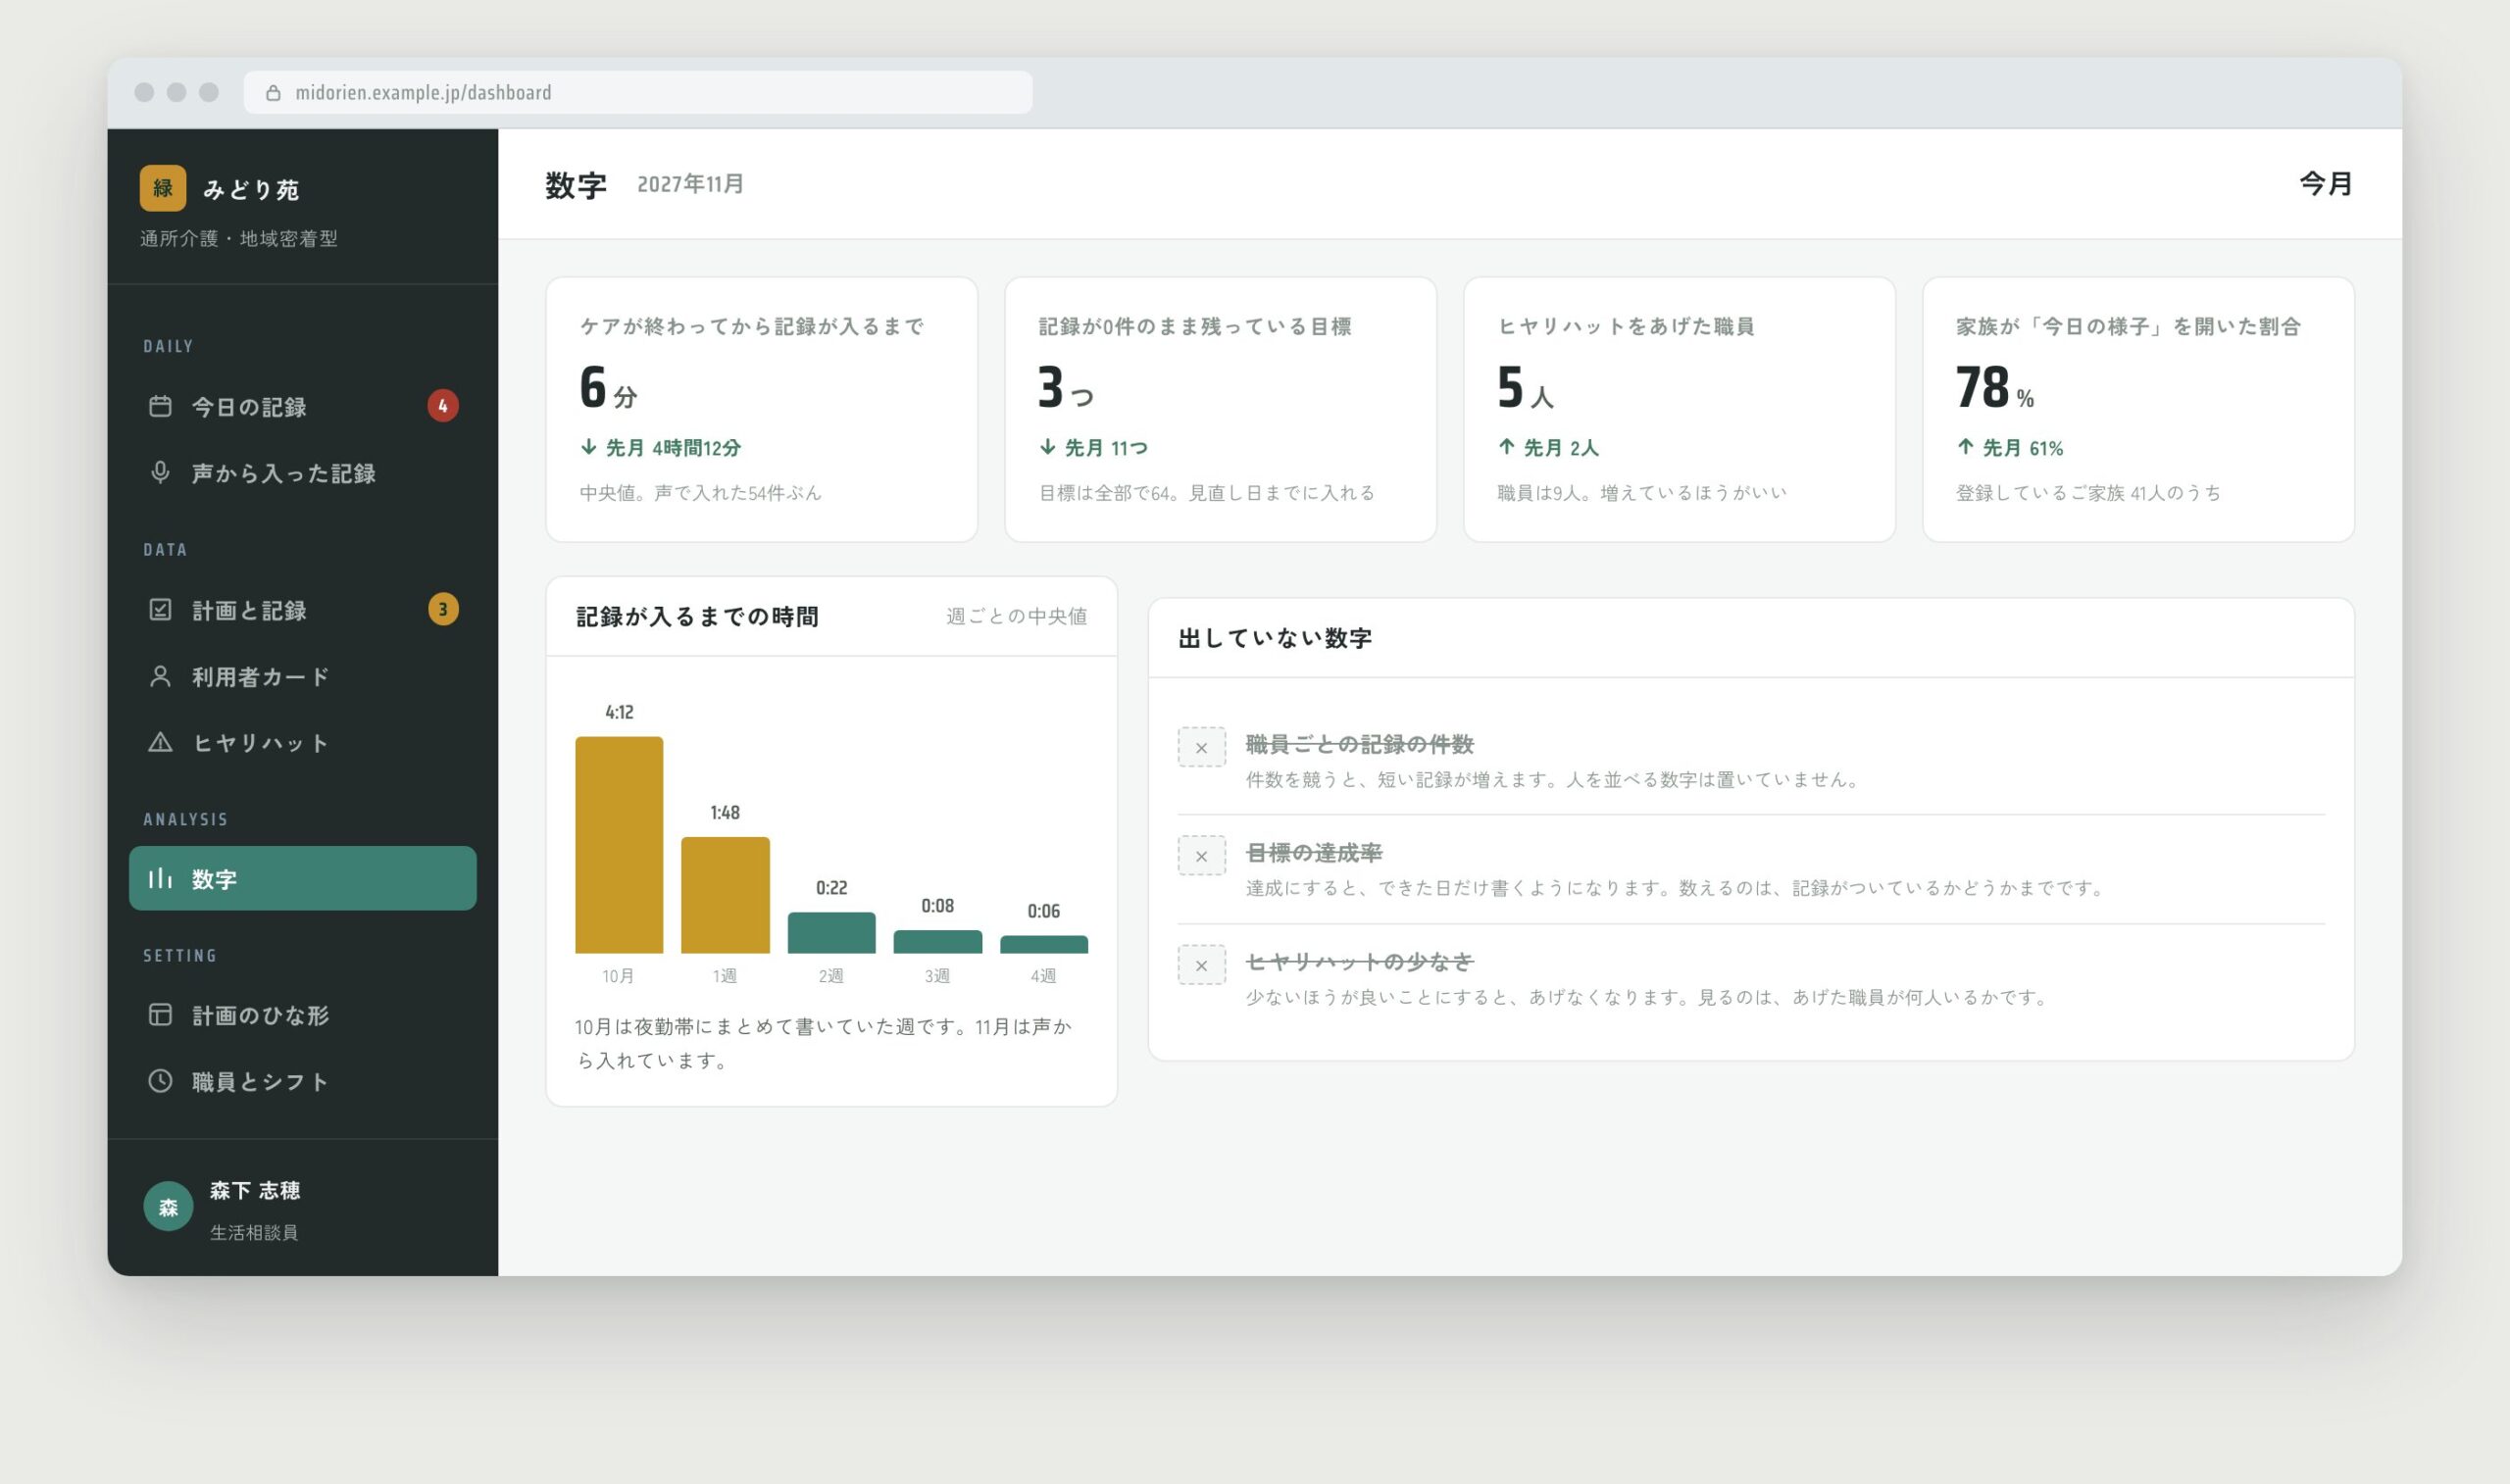Open the ヒヤリハット page
This screenshot has height=1484, width=2510.
tap(303, 742)
